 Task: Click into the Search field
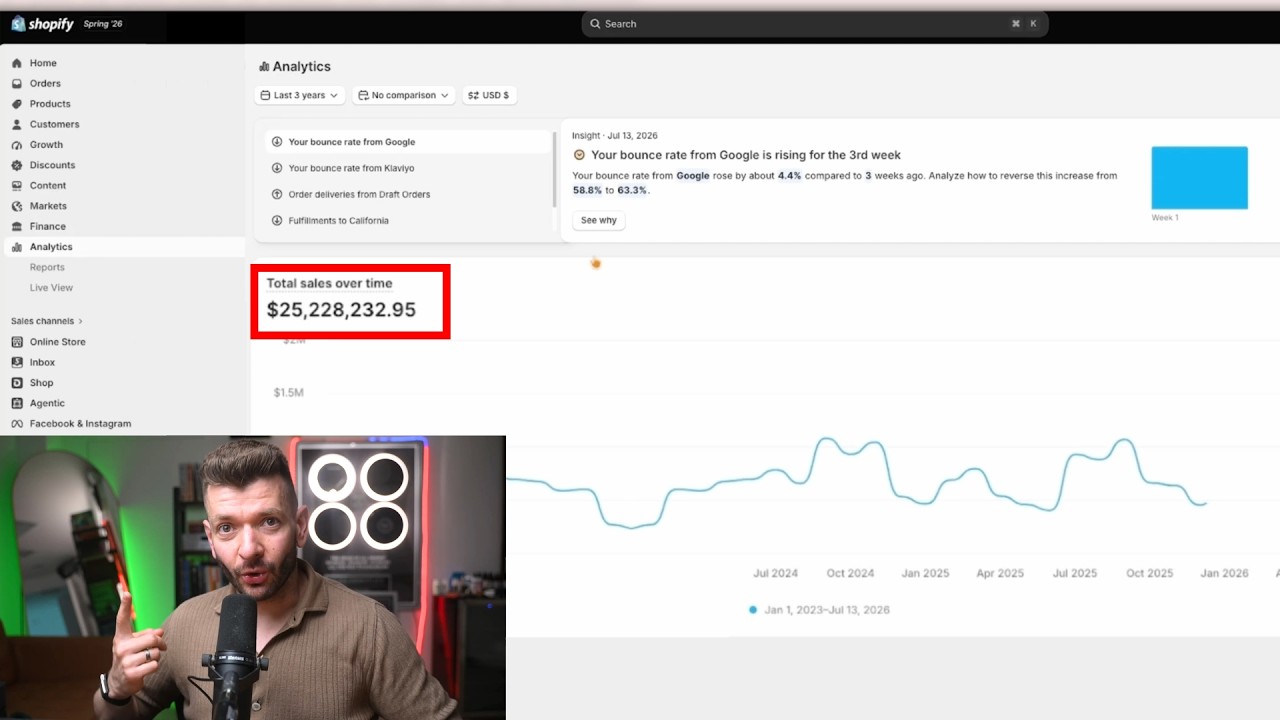click(814, 24)
